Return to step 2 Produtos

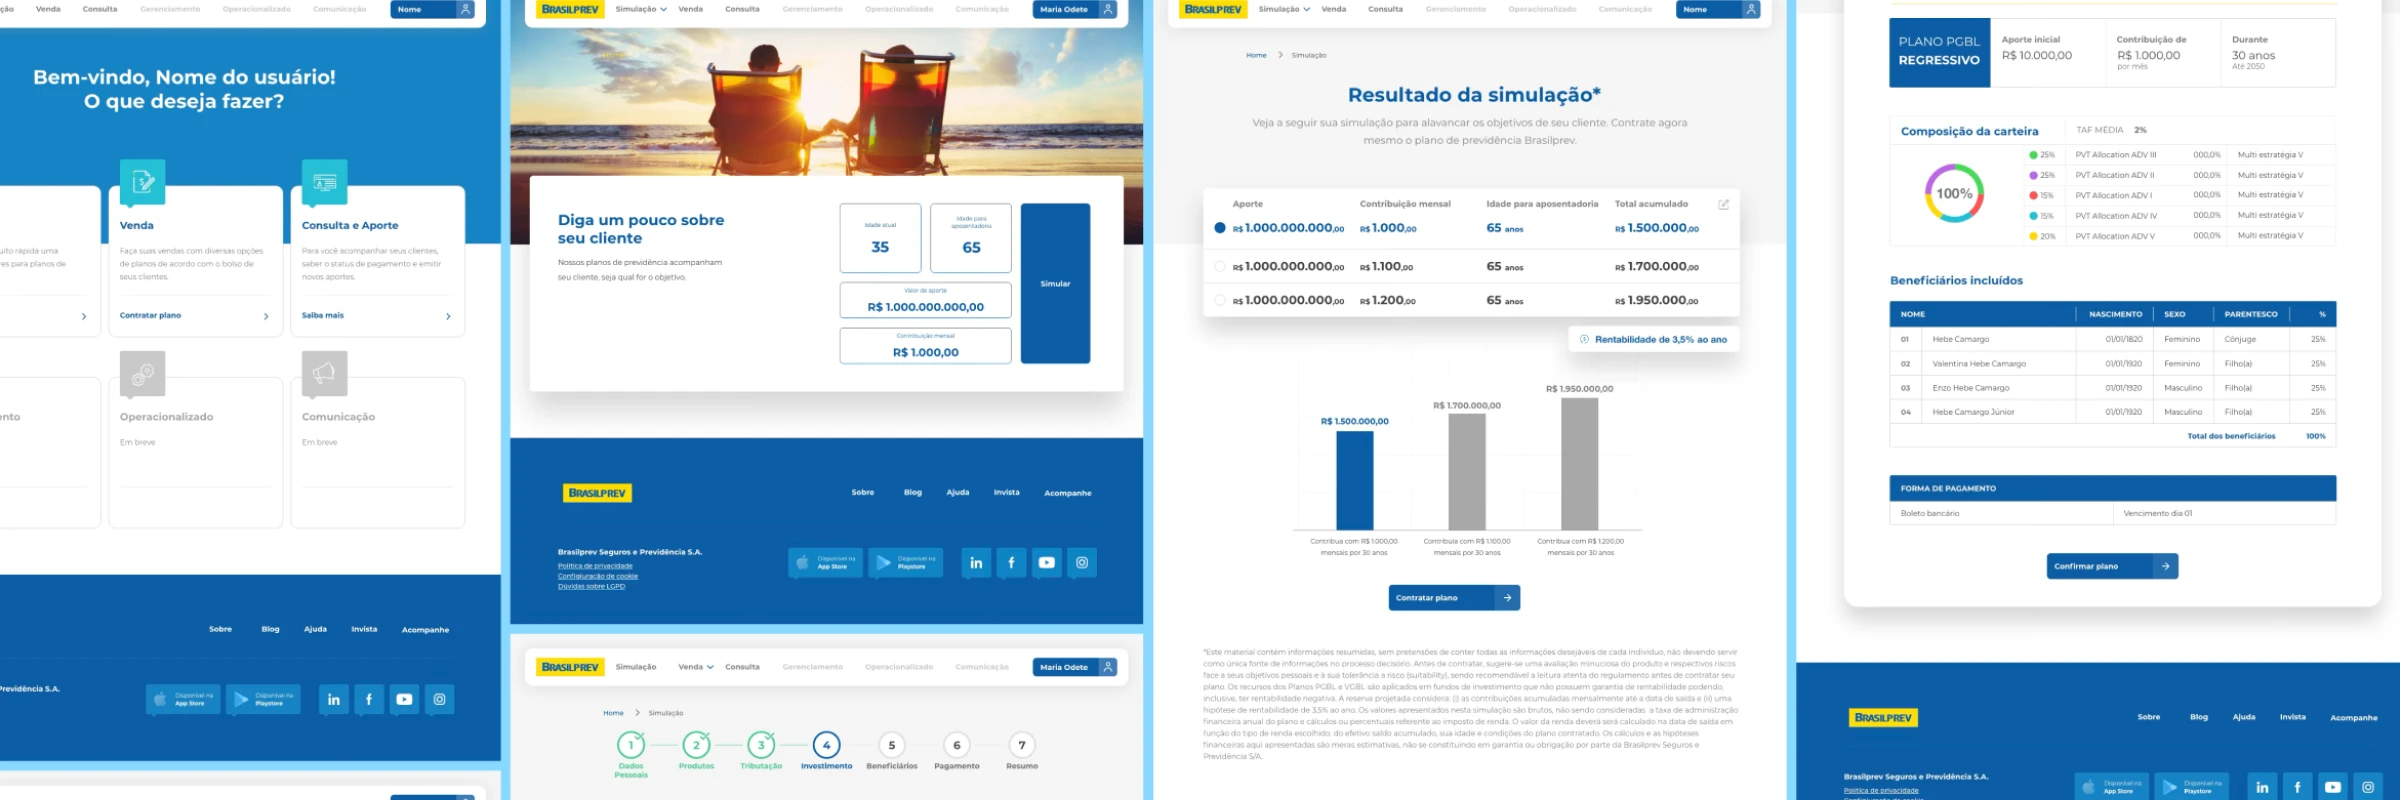pos(697,745)
